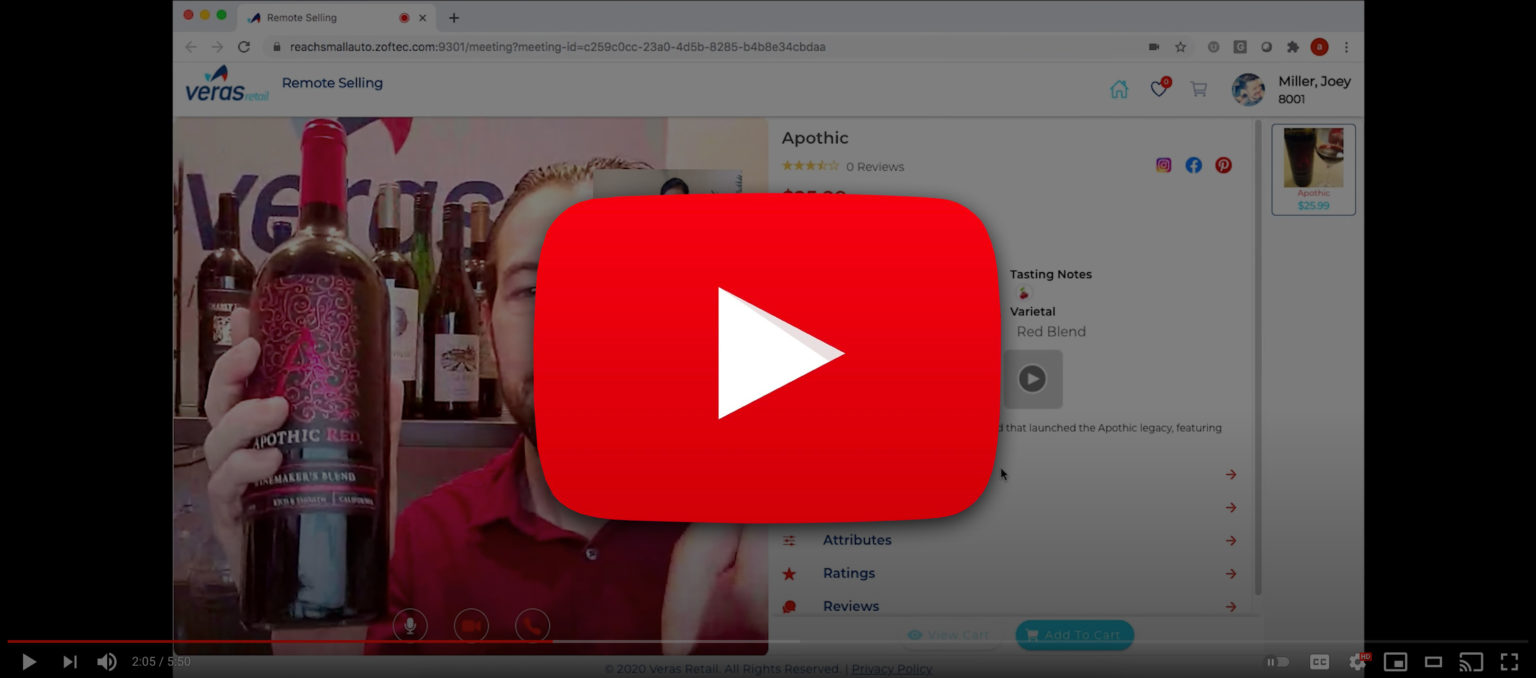1536x678 pixels.
Task: Click the Reviews chat bubble icon
Action: point(789,606)
